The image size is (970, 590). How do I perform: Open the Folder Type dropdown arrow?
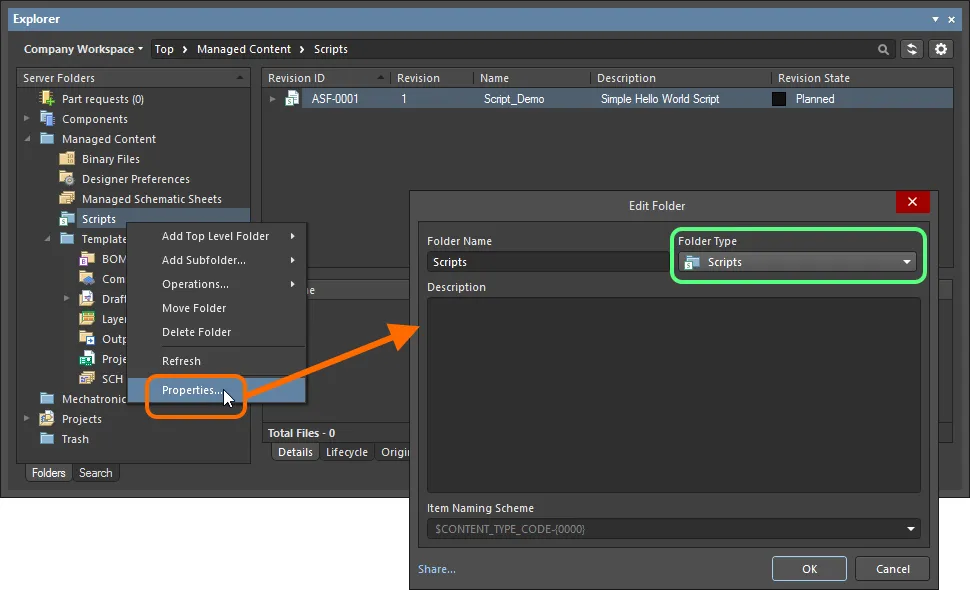point(907,262)
